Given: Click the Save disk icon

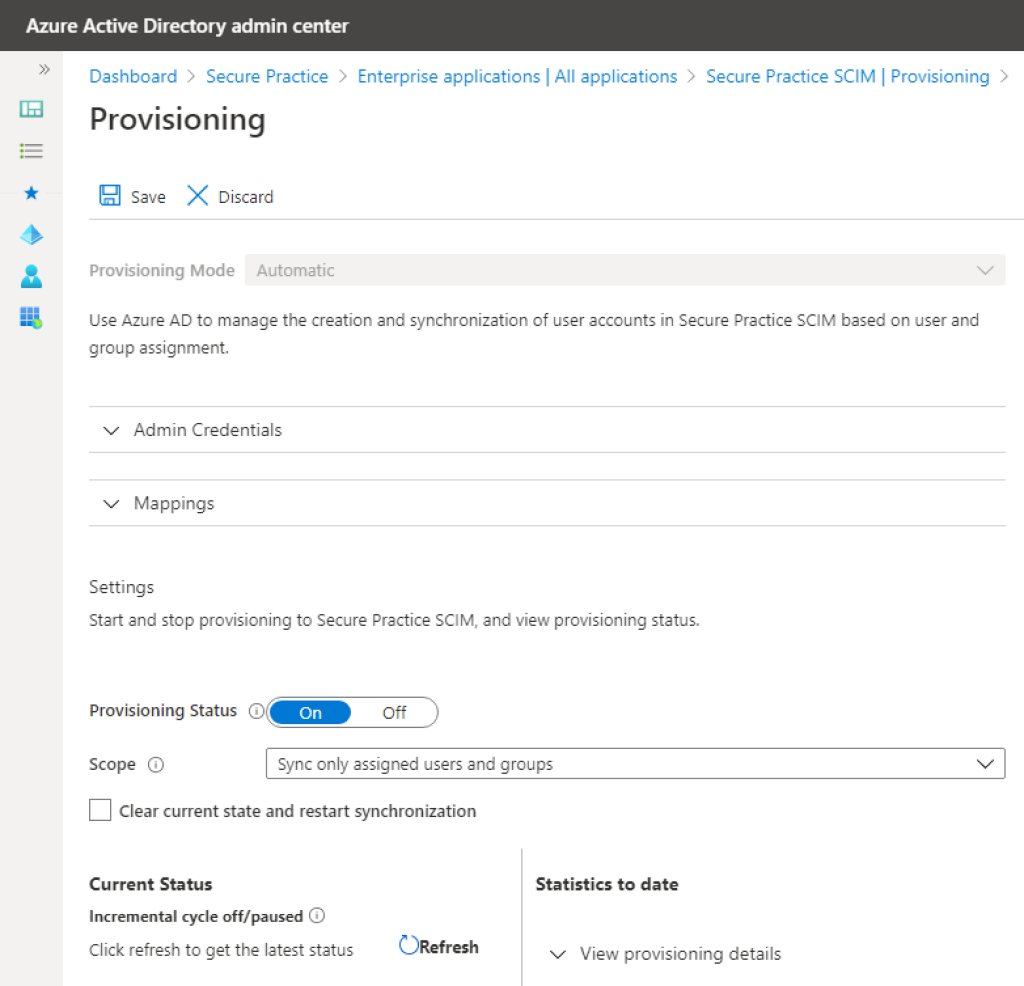Looking at the screenshot, I should [x=110, y=195].
